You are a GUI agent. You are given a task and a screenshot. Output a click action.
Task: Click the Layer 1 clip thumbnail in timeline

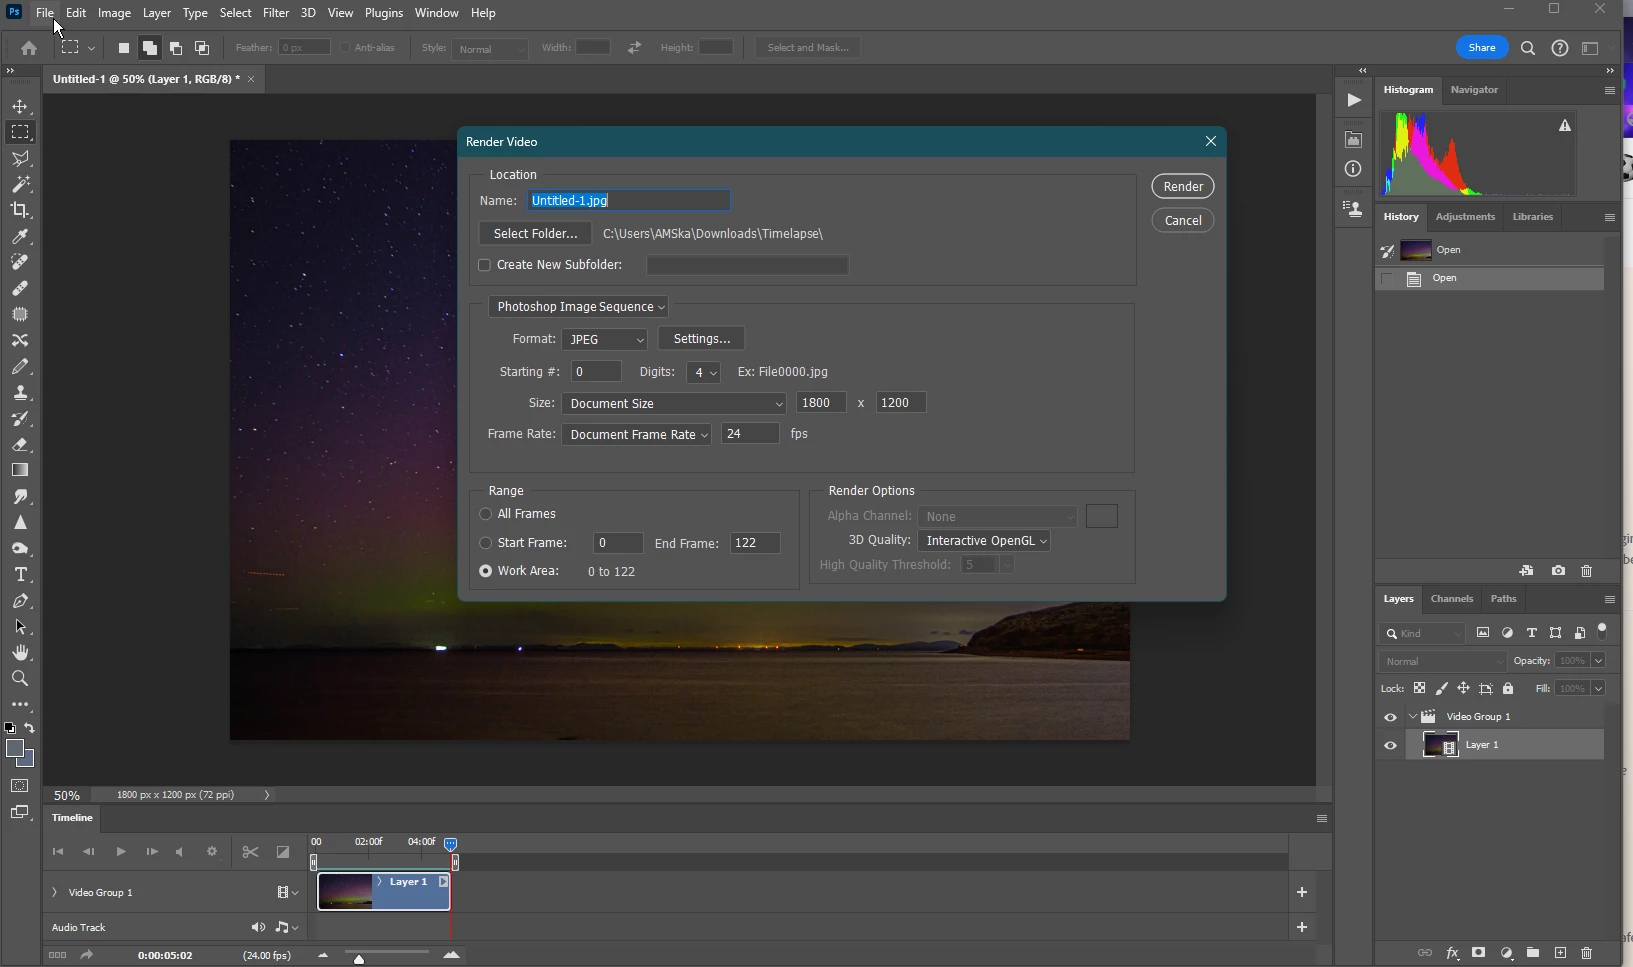(x=346, y=892)
